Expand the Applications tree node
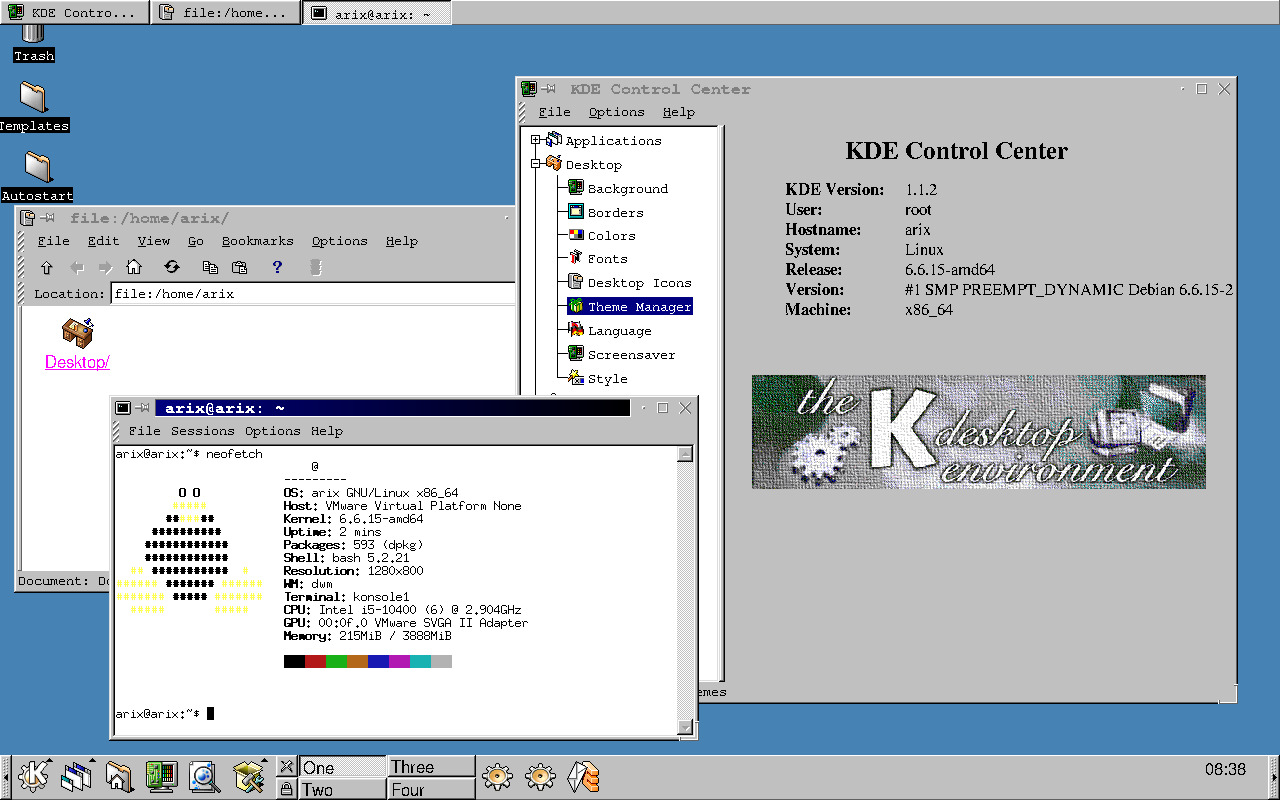The width and height of the screenshot is (1280, 800). click(x=536, y=140)
